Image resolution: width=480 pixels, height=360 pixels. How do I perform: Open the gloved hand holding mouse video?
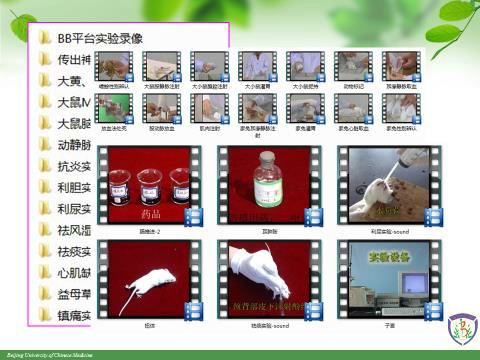coord(269,280)
